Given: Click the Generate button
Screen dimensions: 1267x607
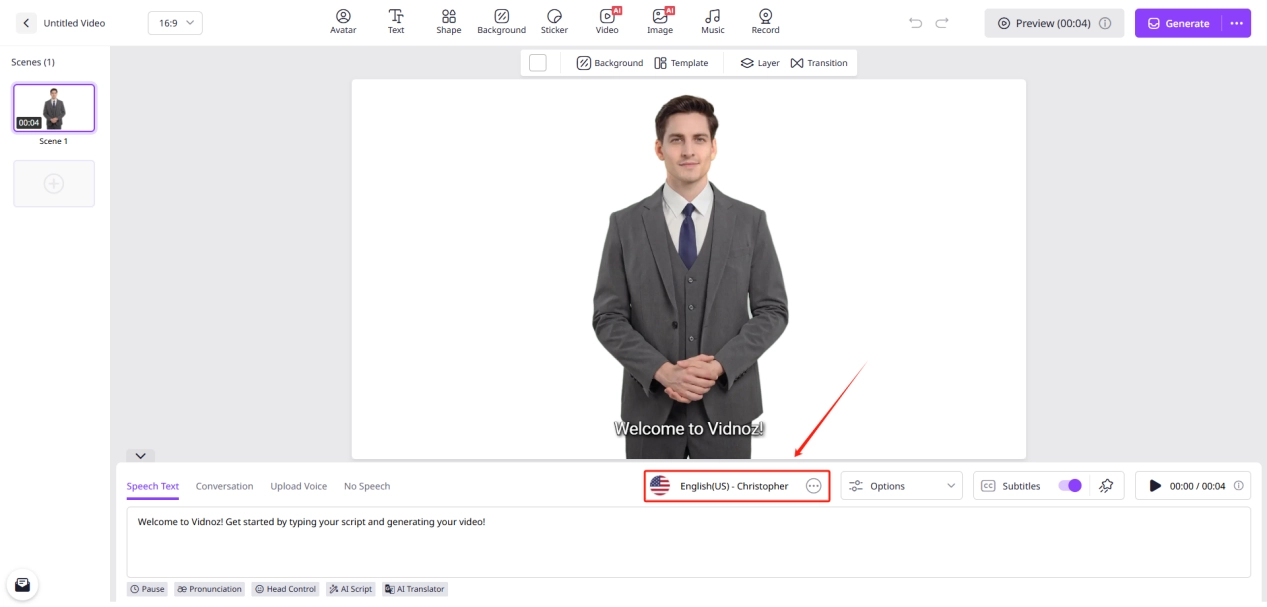Looking at the screenshot, I should [x=1178, y=23].
